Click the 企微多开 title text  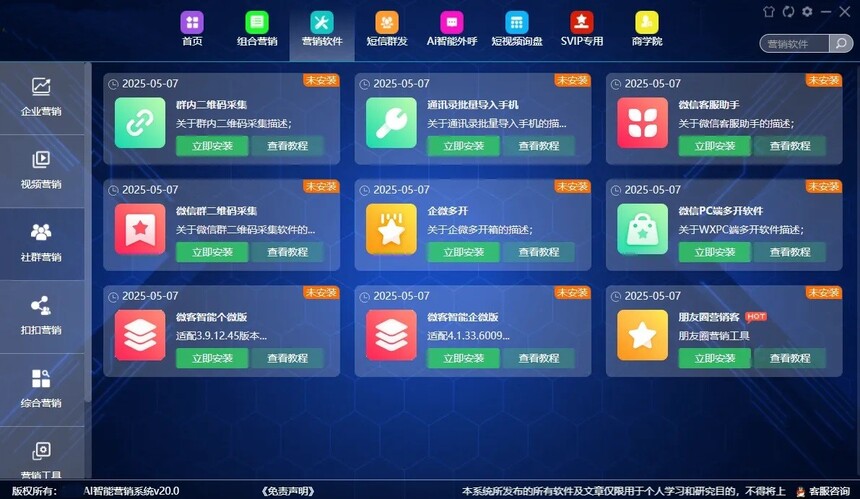point(448,211)
